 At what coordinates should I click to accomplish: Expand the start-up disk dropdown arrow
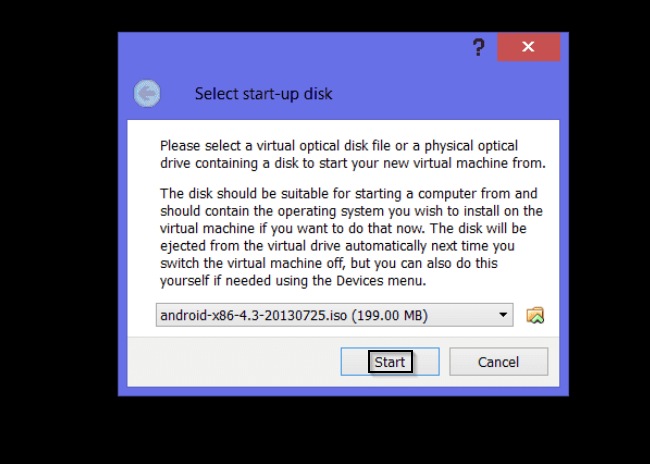(x=503, y=315)
